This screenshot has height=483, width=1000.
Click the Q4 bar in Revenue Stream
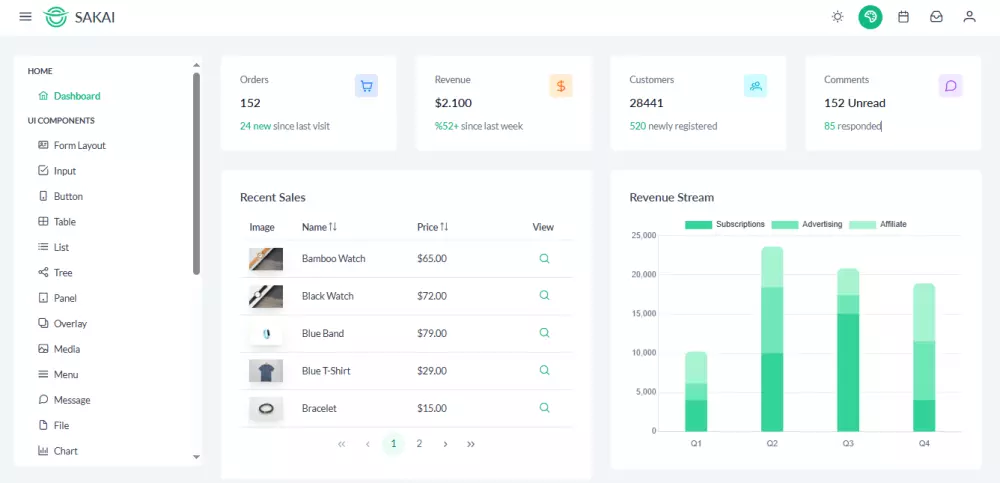[x=924, y=357]
